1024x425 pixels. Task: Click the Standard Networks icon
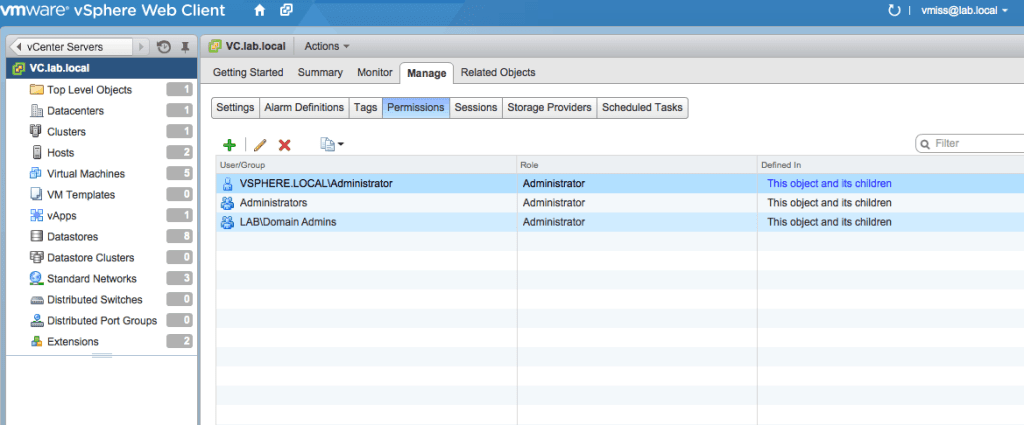[37, 278]
